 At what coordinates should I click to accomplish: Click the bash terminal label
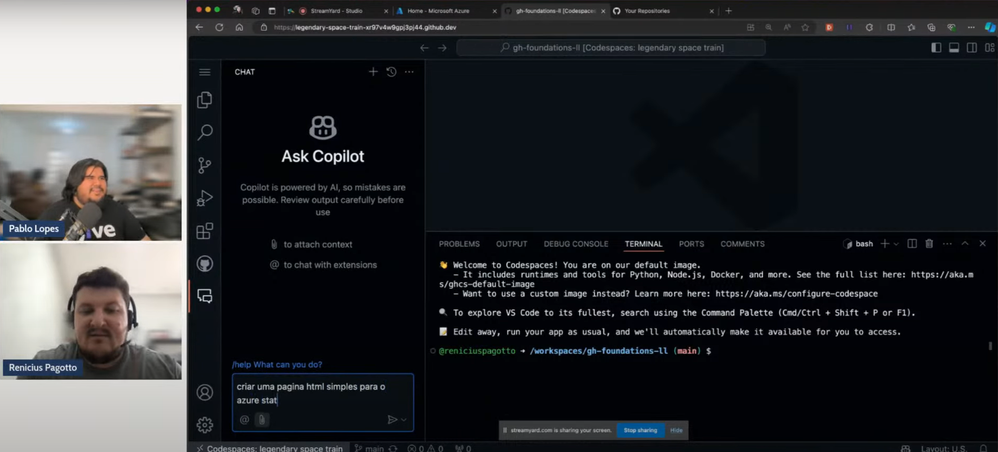pyautogui.click(x=858, y=244)
